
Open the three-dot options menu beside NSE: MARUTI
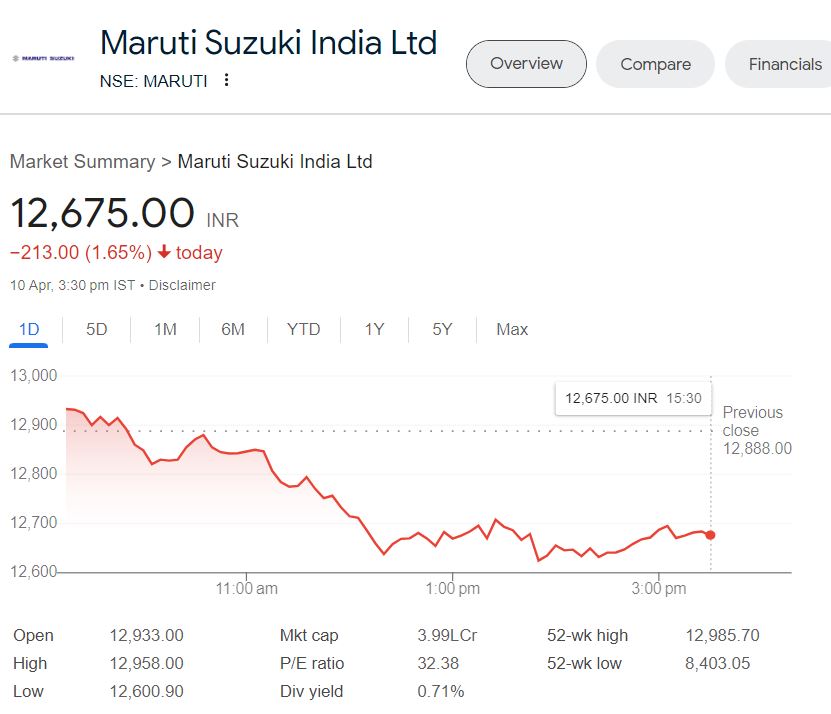pyautogui.click(x=227, y=80)
